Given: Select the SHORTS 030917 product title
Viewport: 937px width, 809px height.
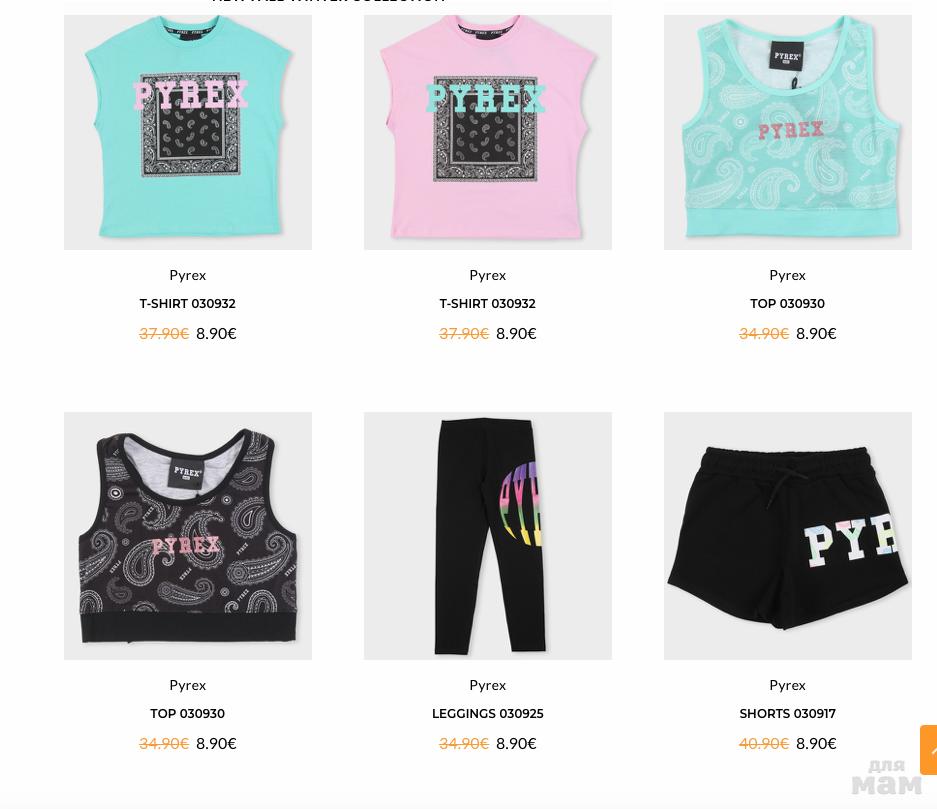Looking at the screenshot, I should point(788,713).
